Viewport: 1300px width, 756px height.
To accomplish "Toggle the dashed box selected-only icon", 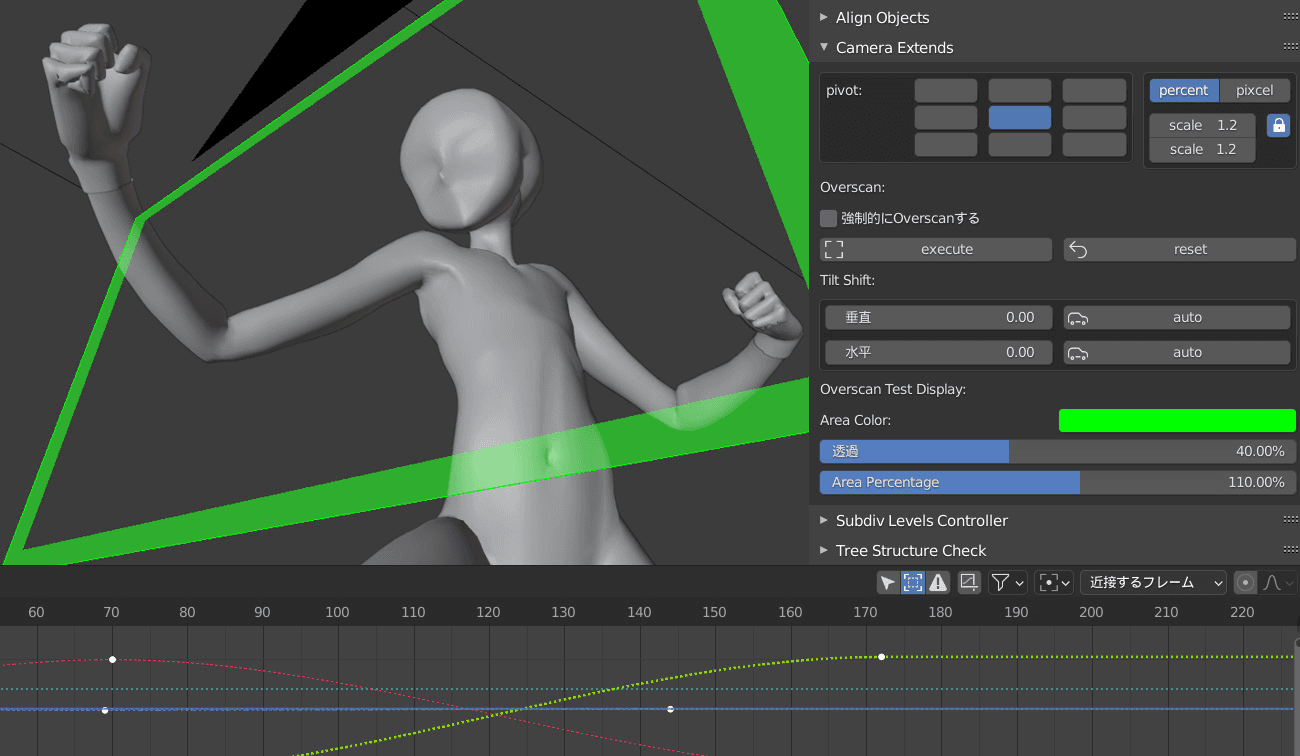I will (x=912, y=582).
